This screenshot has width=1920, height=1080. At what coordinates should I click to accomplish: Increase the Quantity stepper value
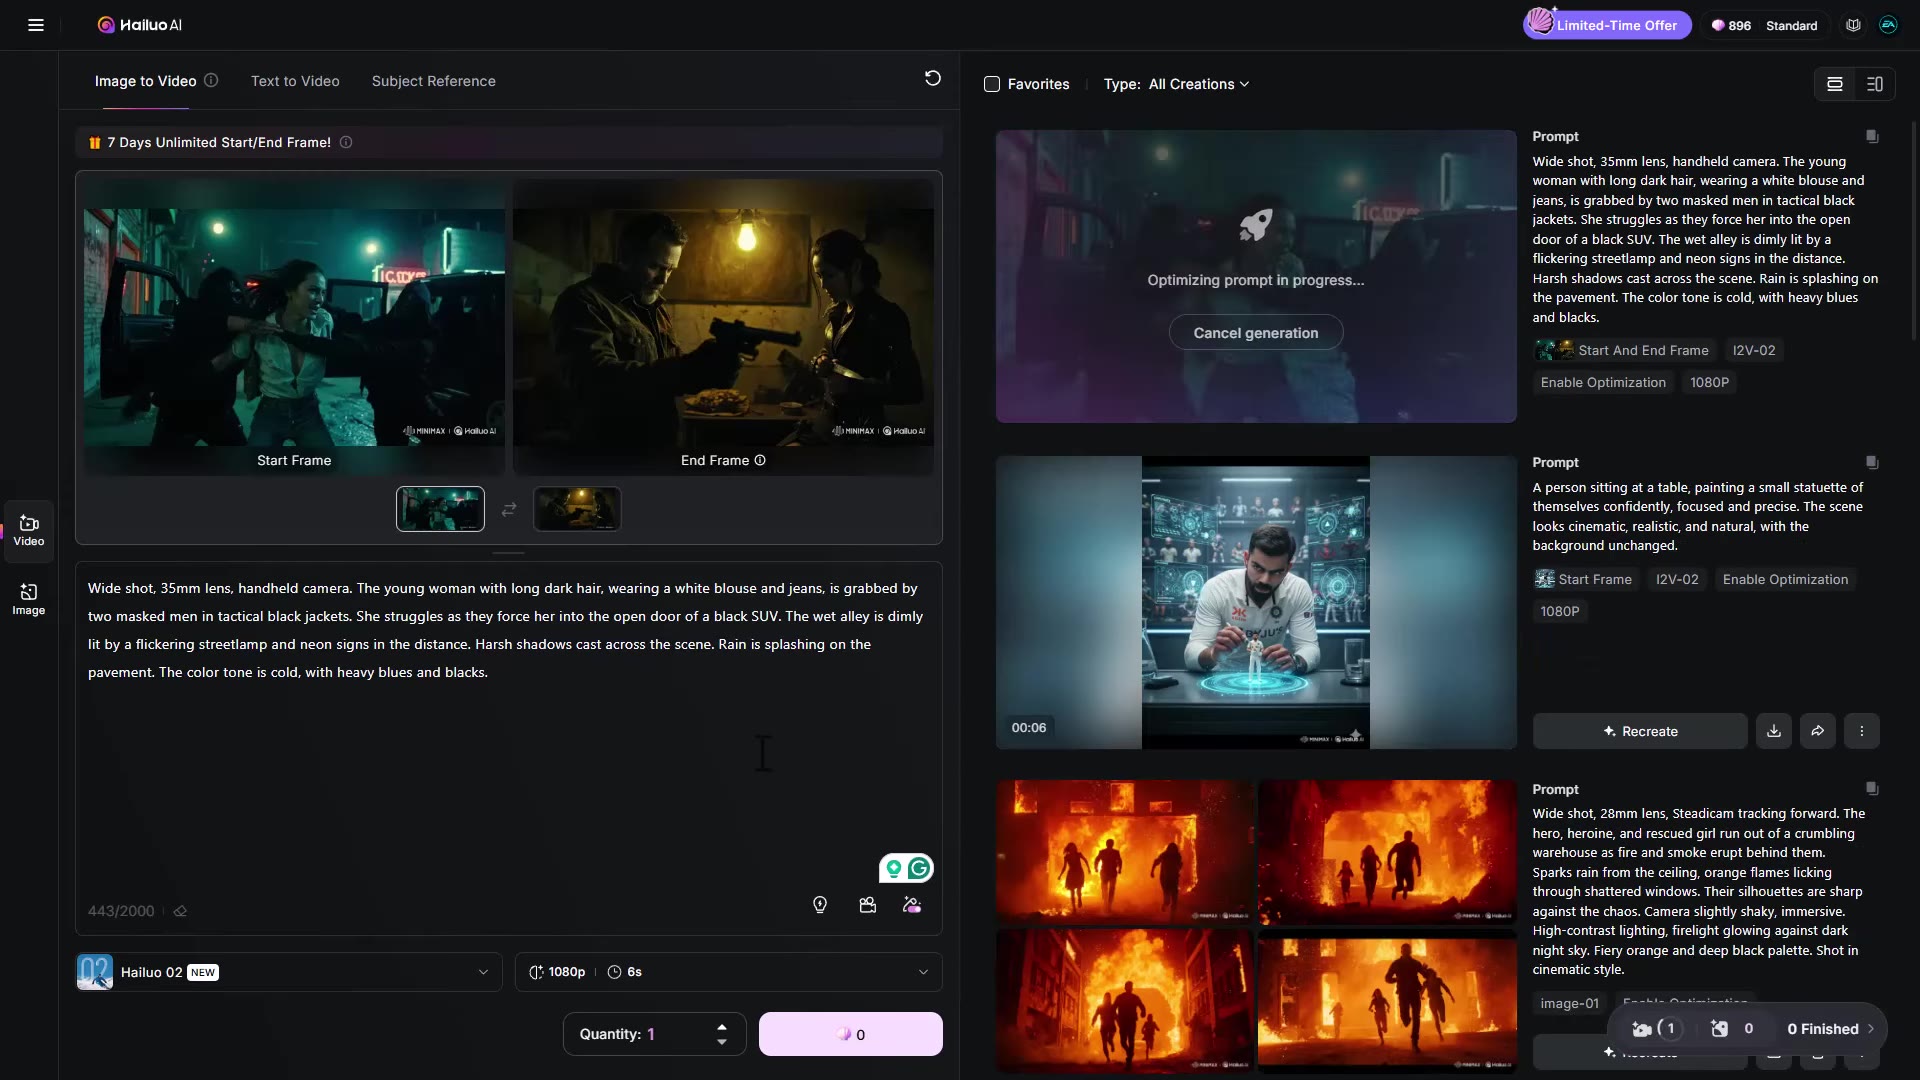point(722,1026)
